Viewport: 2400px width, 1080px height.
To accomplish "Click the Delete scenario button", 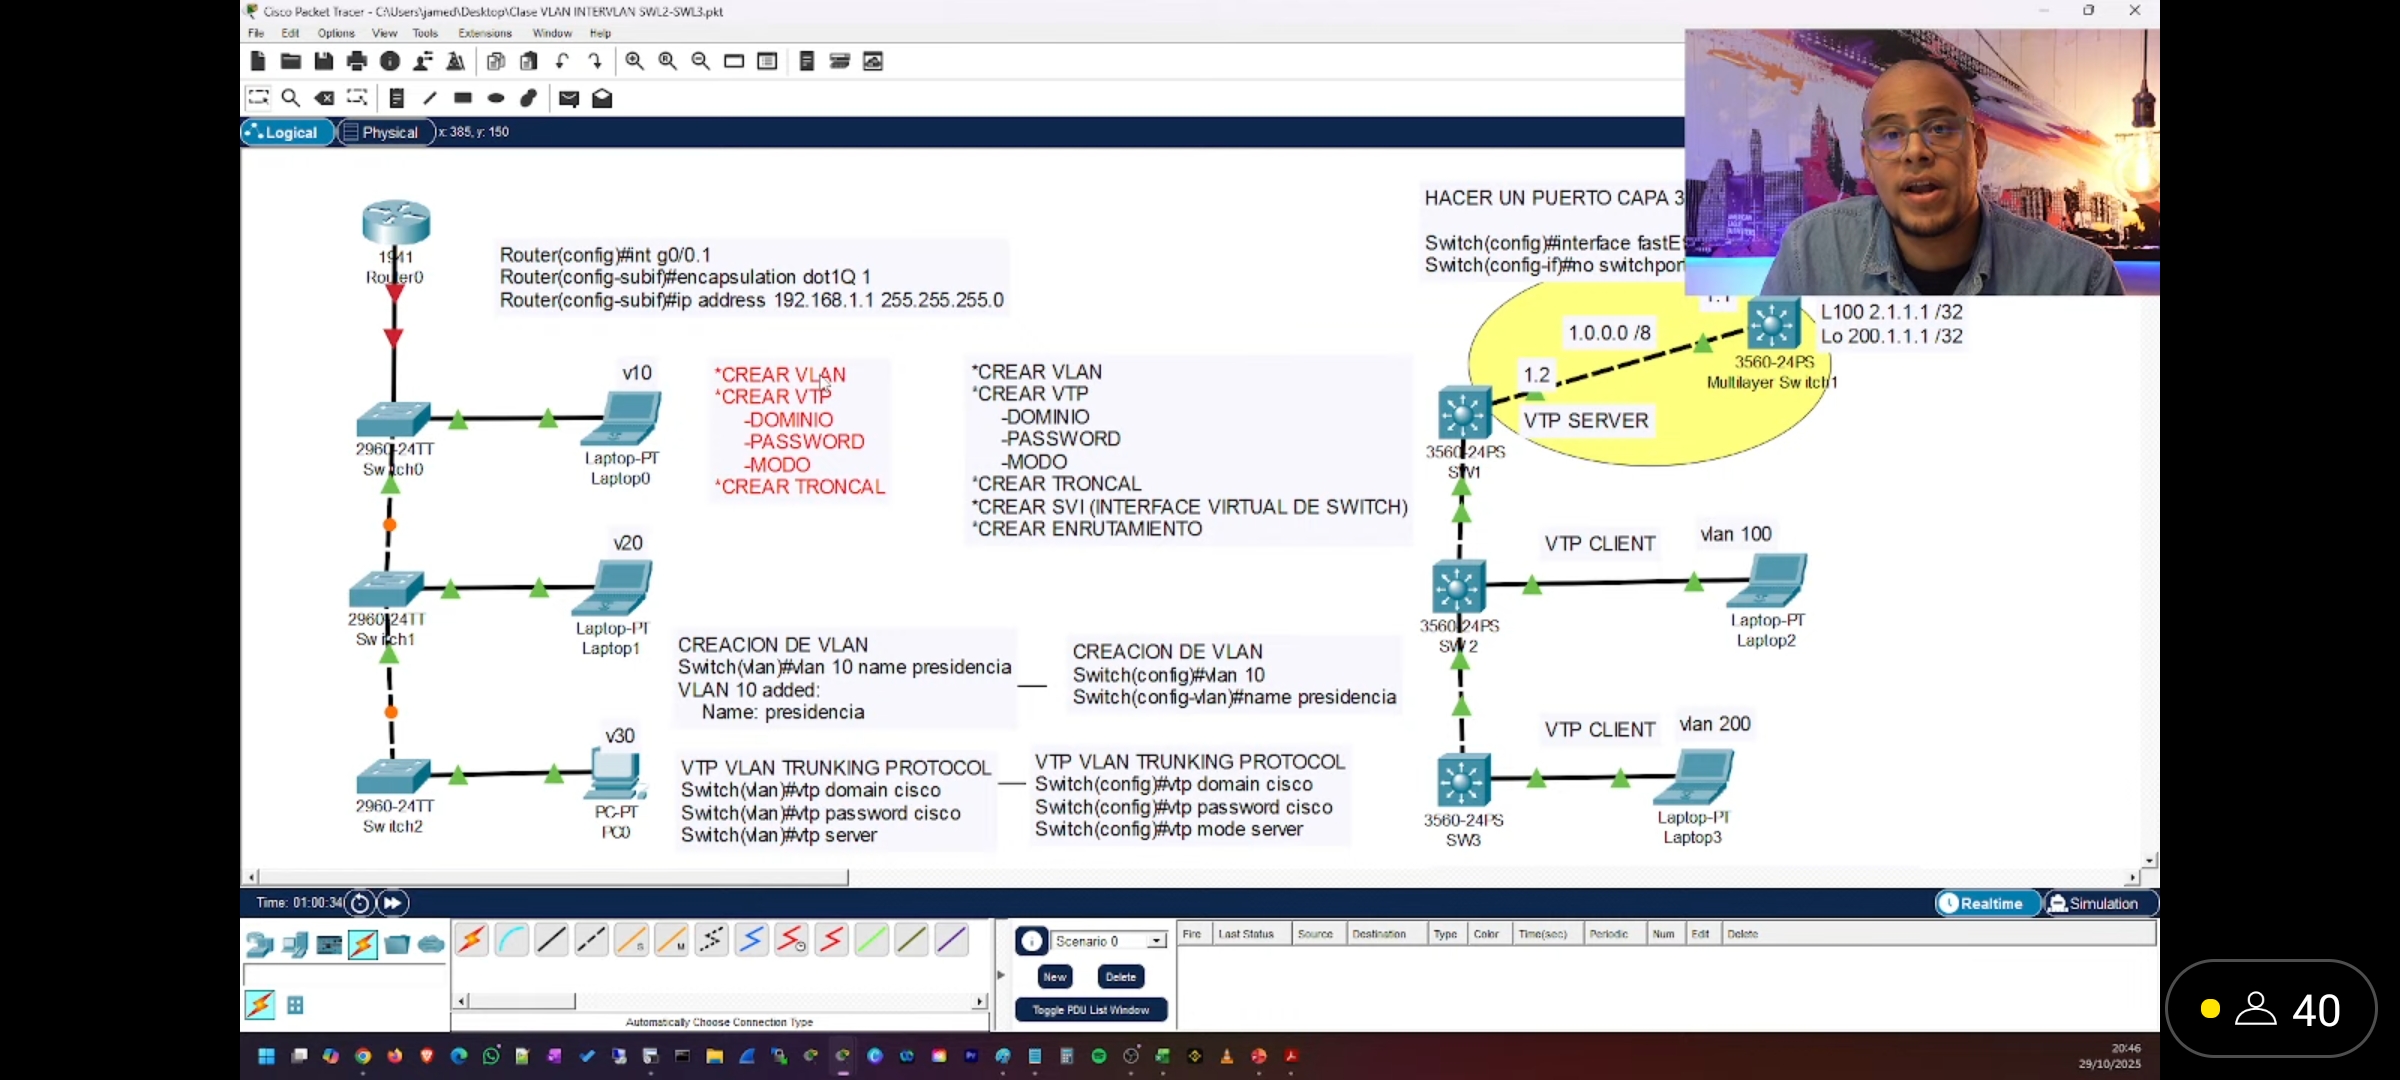I will (1121, 977).
